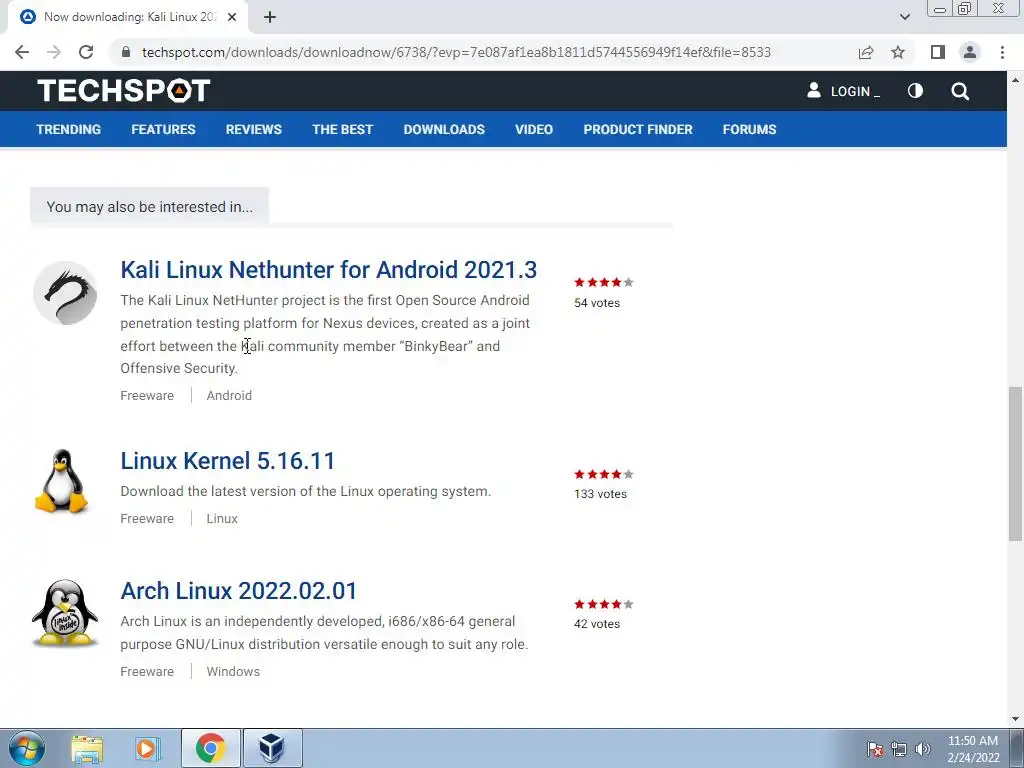The height and width of the screenshot is (768, 1024).
Task: Click the '133 votes' text
Action: 600,494
